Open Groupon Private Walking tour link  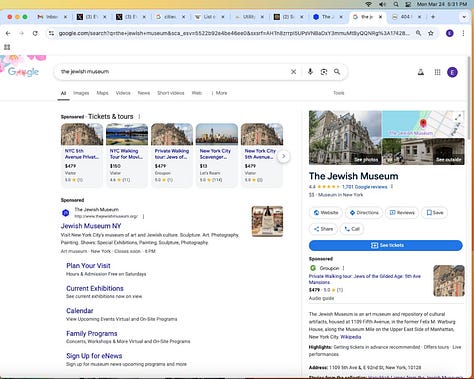tap(365, 279)
